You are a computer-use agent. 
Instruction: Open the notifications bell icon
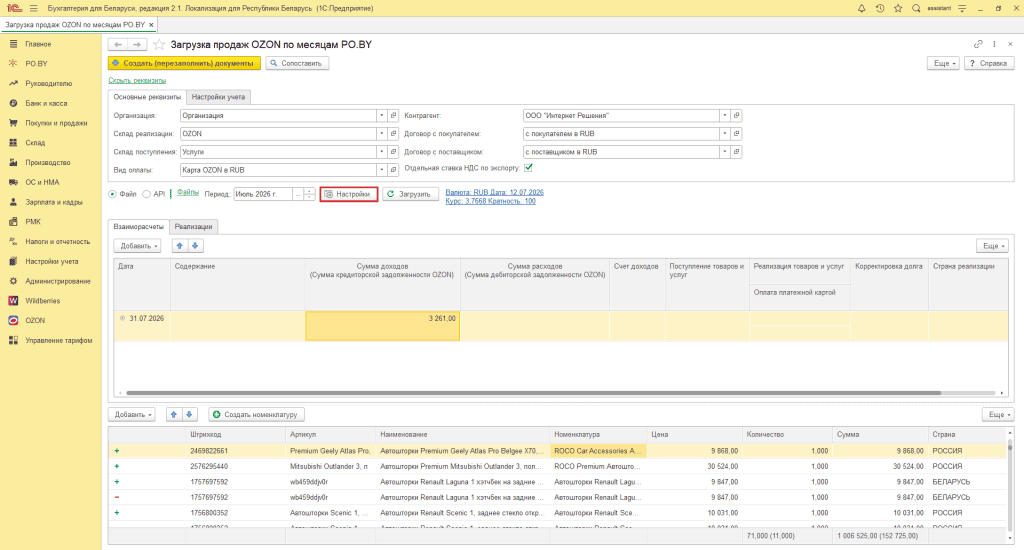point(861,8)
